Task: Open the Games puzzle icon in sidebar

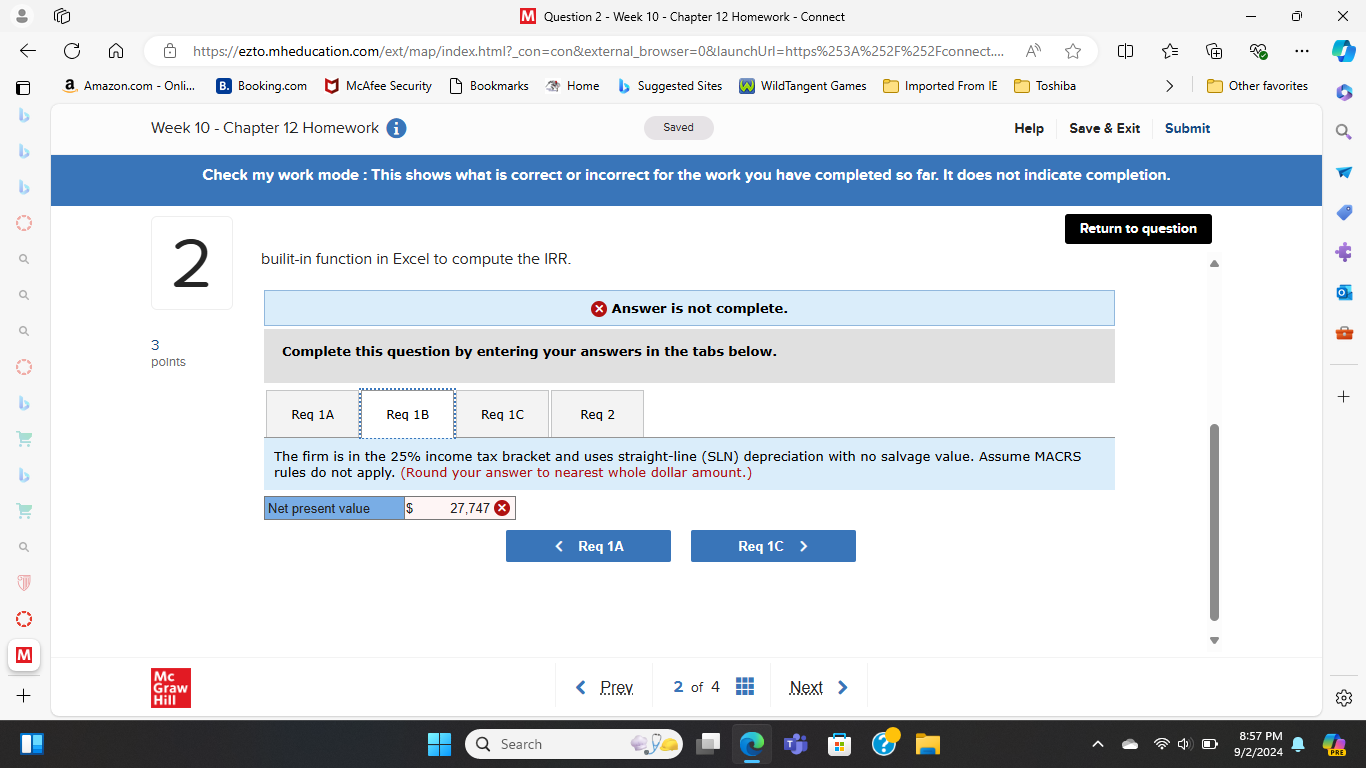Action: 1344,252
